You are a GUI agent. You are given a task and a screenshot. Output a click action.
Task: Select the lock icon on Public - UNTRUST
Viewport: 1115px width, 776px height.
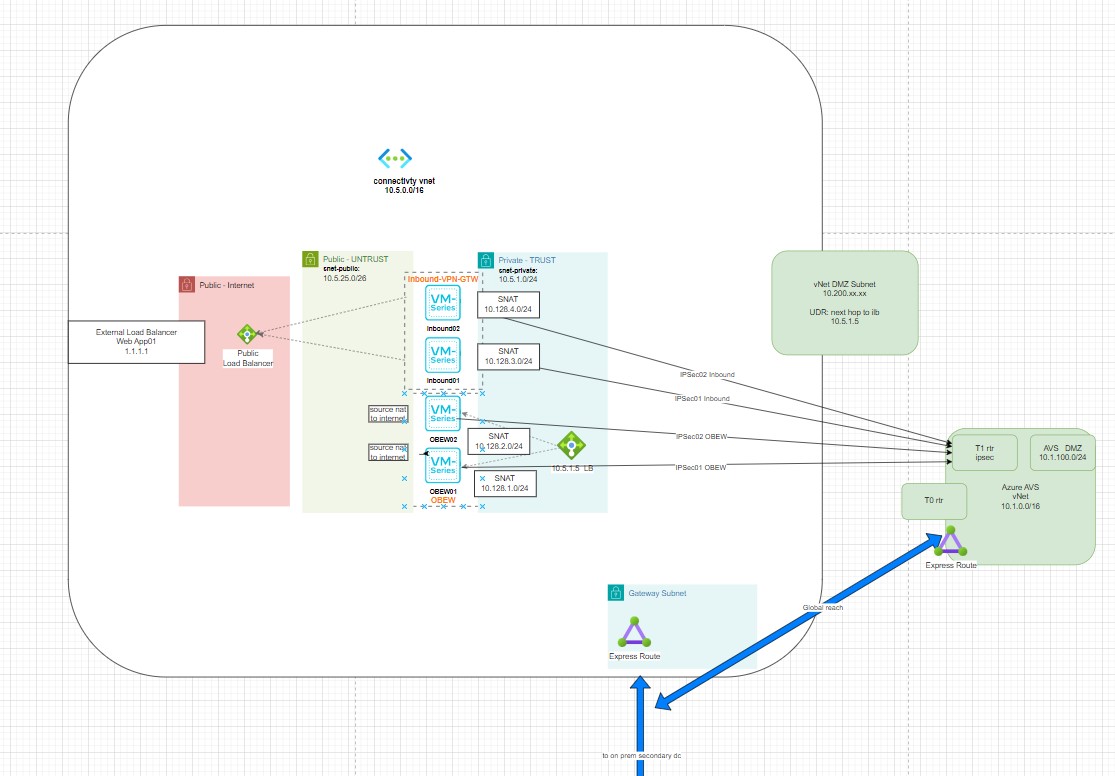[x=309, y=258]
